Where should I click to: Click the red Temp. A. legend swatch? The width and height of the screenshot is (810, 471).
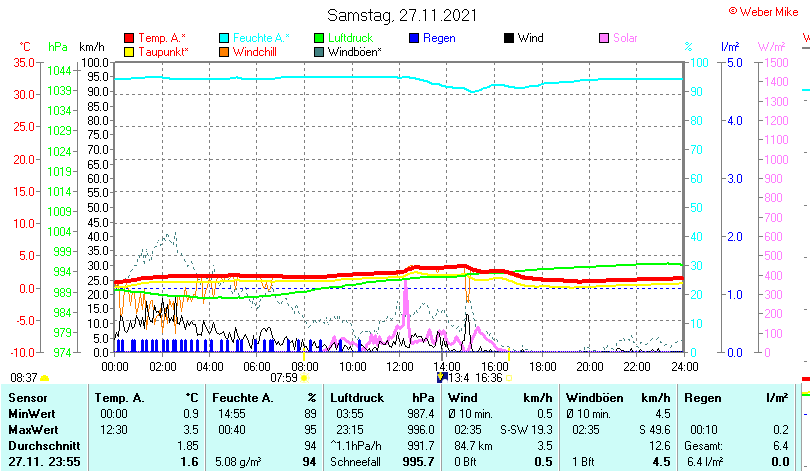pyautogui.click(x=128, y=38)
